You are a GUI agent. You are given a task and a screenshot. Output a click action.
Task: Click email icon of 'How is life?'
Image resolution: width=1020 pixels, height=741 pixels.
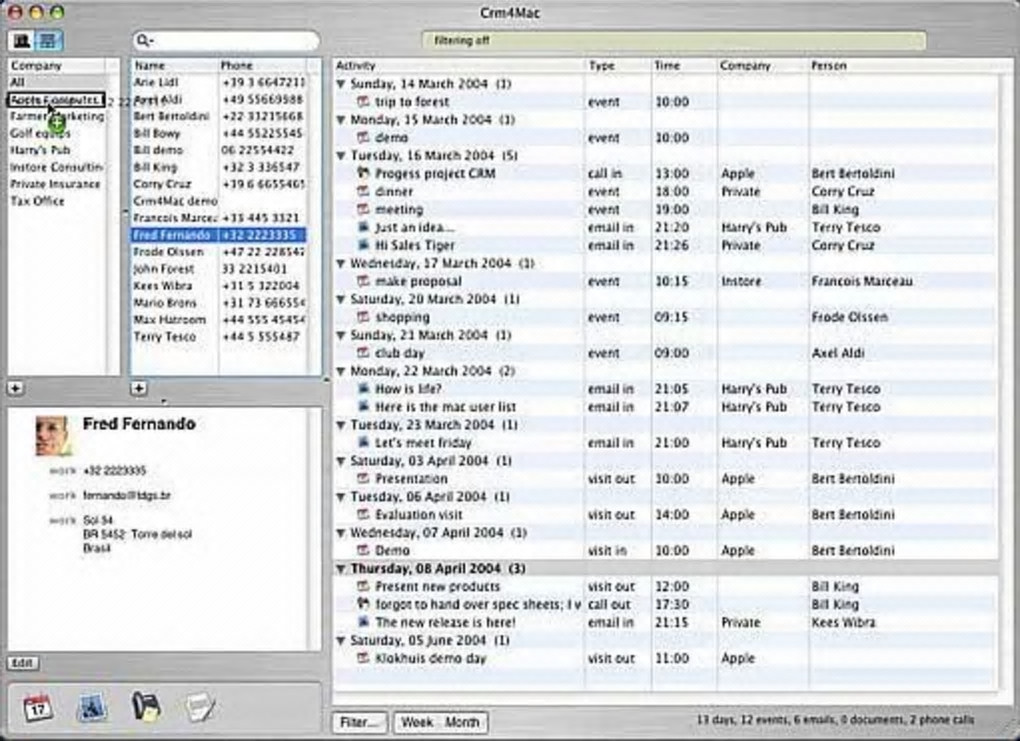click(x=364, y=388)
